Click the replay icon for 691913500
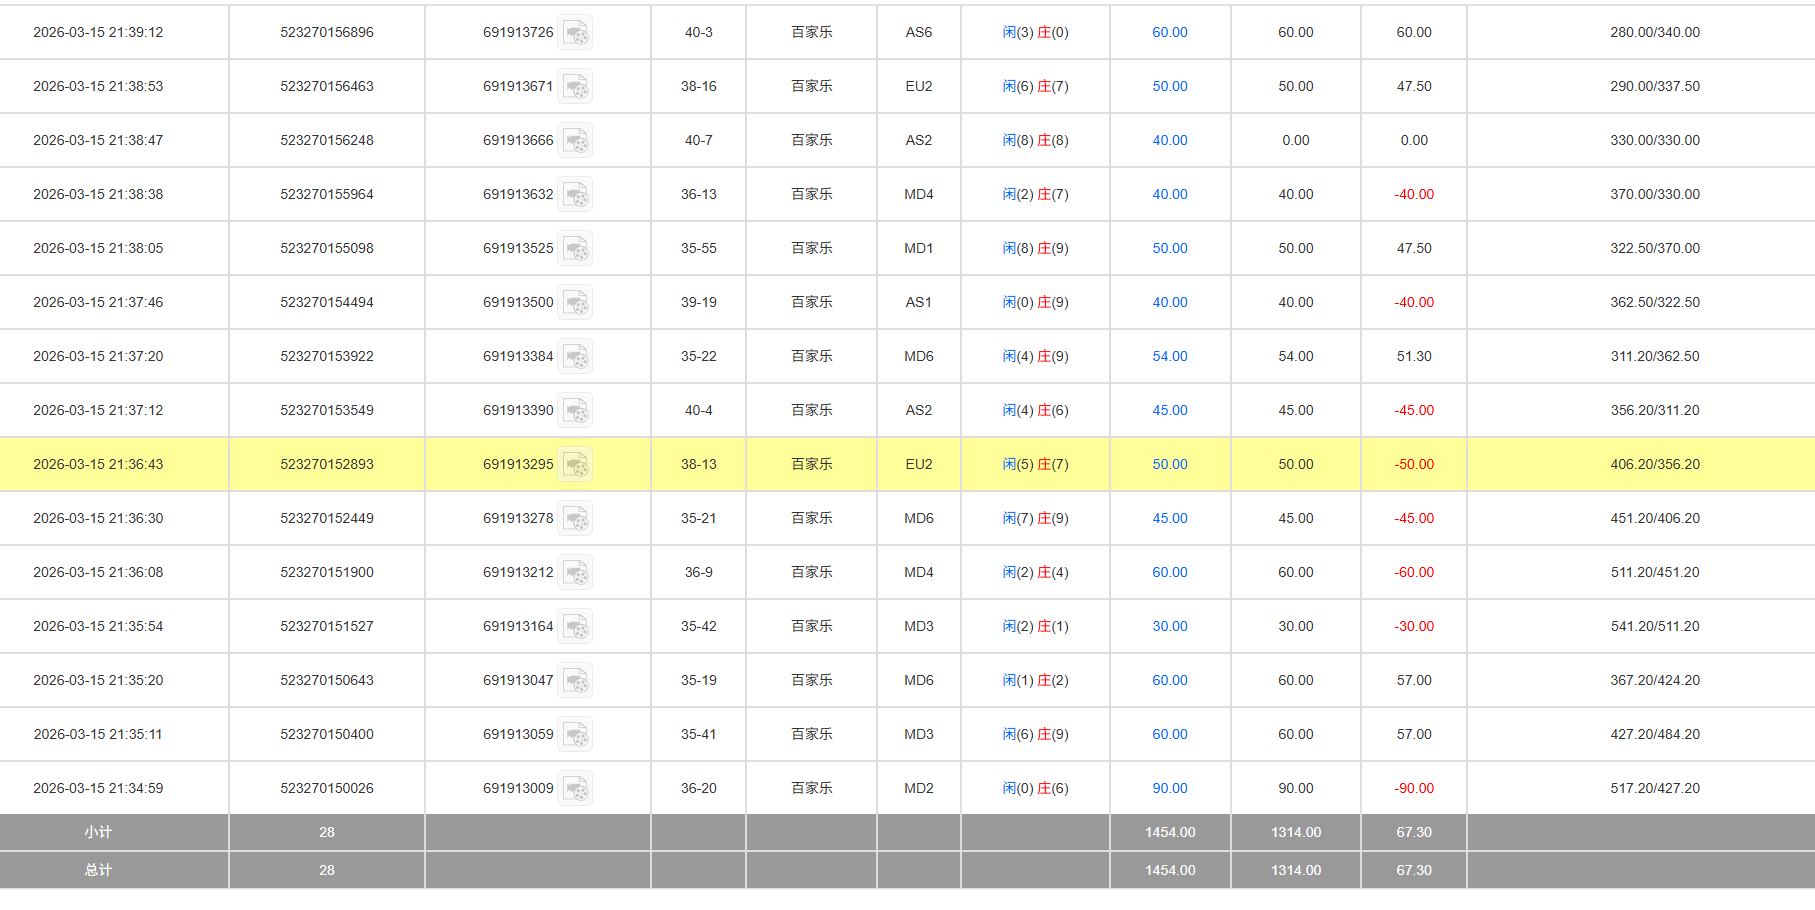 [x=575, y=303]
